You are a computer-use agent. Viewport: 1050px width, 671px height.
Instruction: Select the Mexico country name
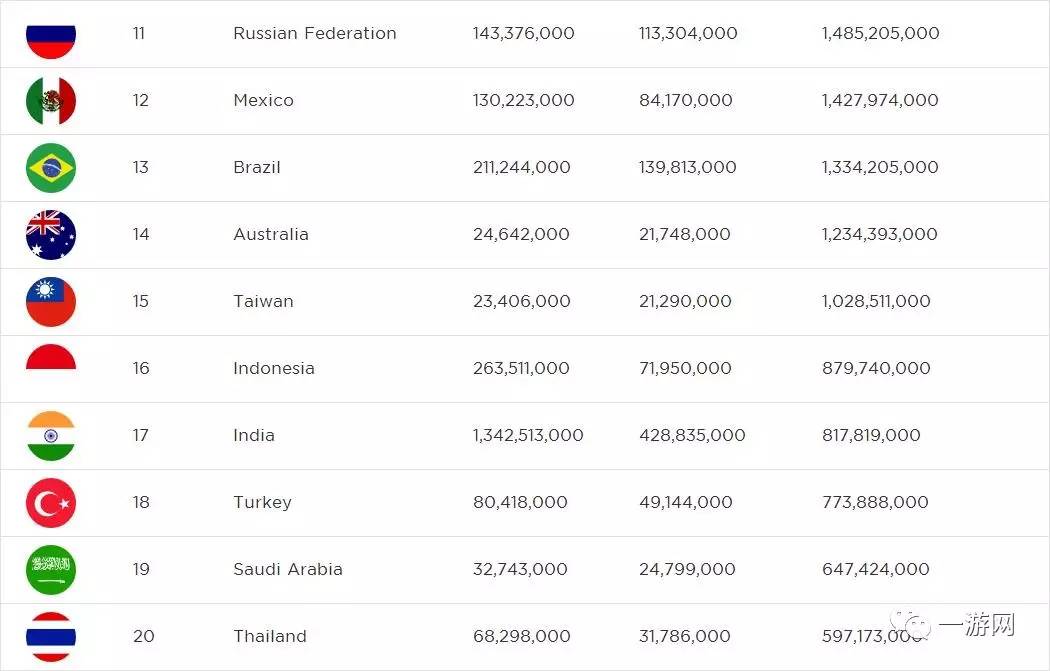coord(263,100)
